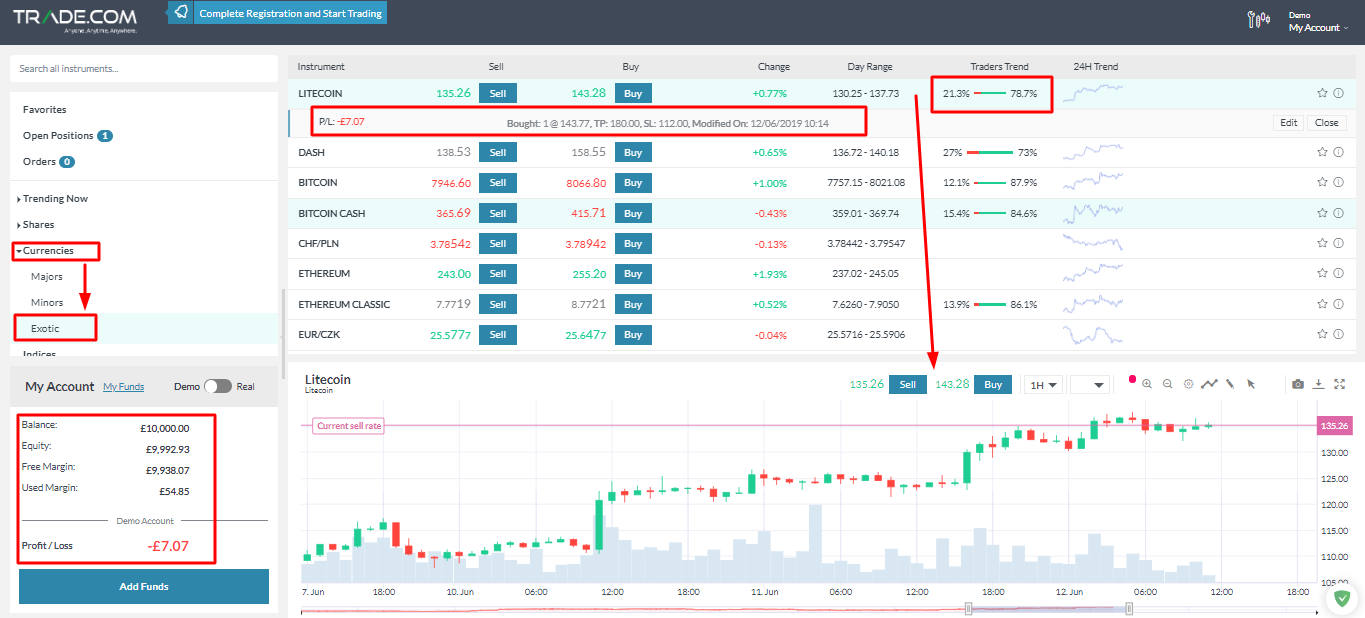The height and width of the screenshot is (618, 1365).
Task: Click Complete Registration and Start Trading
Action: pos(290,14)
